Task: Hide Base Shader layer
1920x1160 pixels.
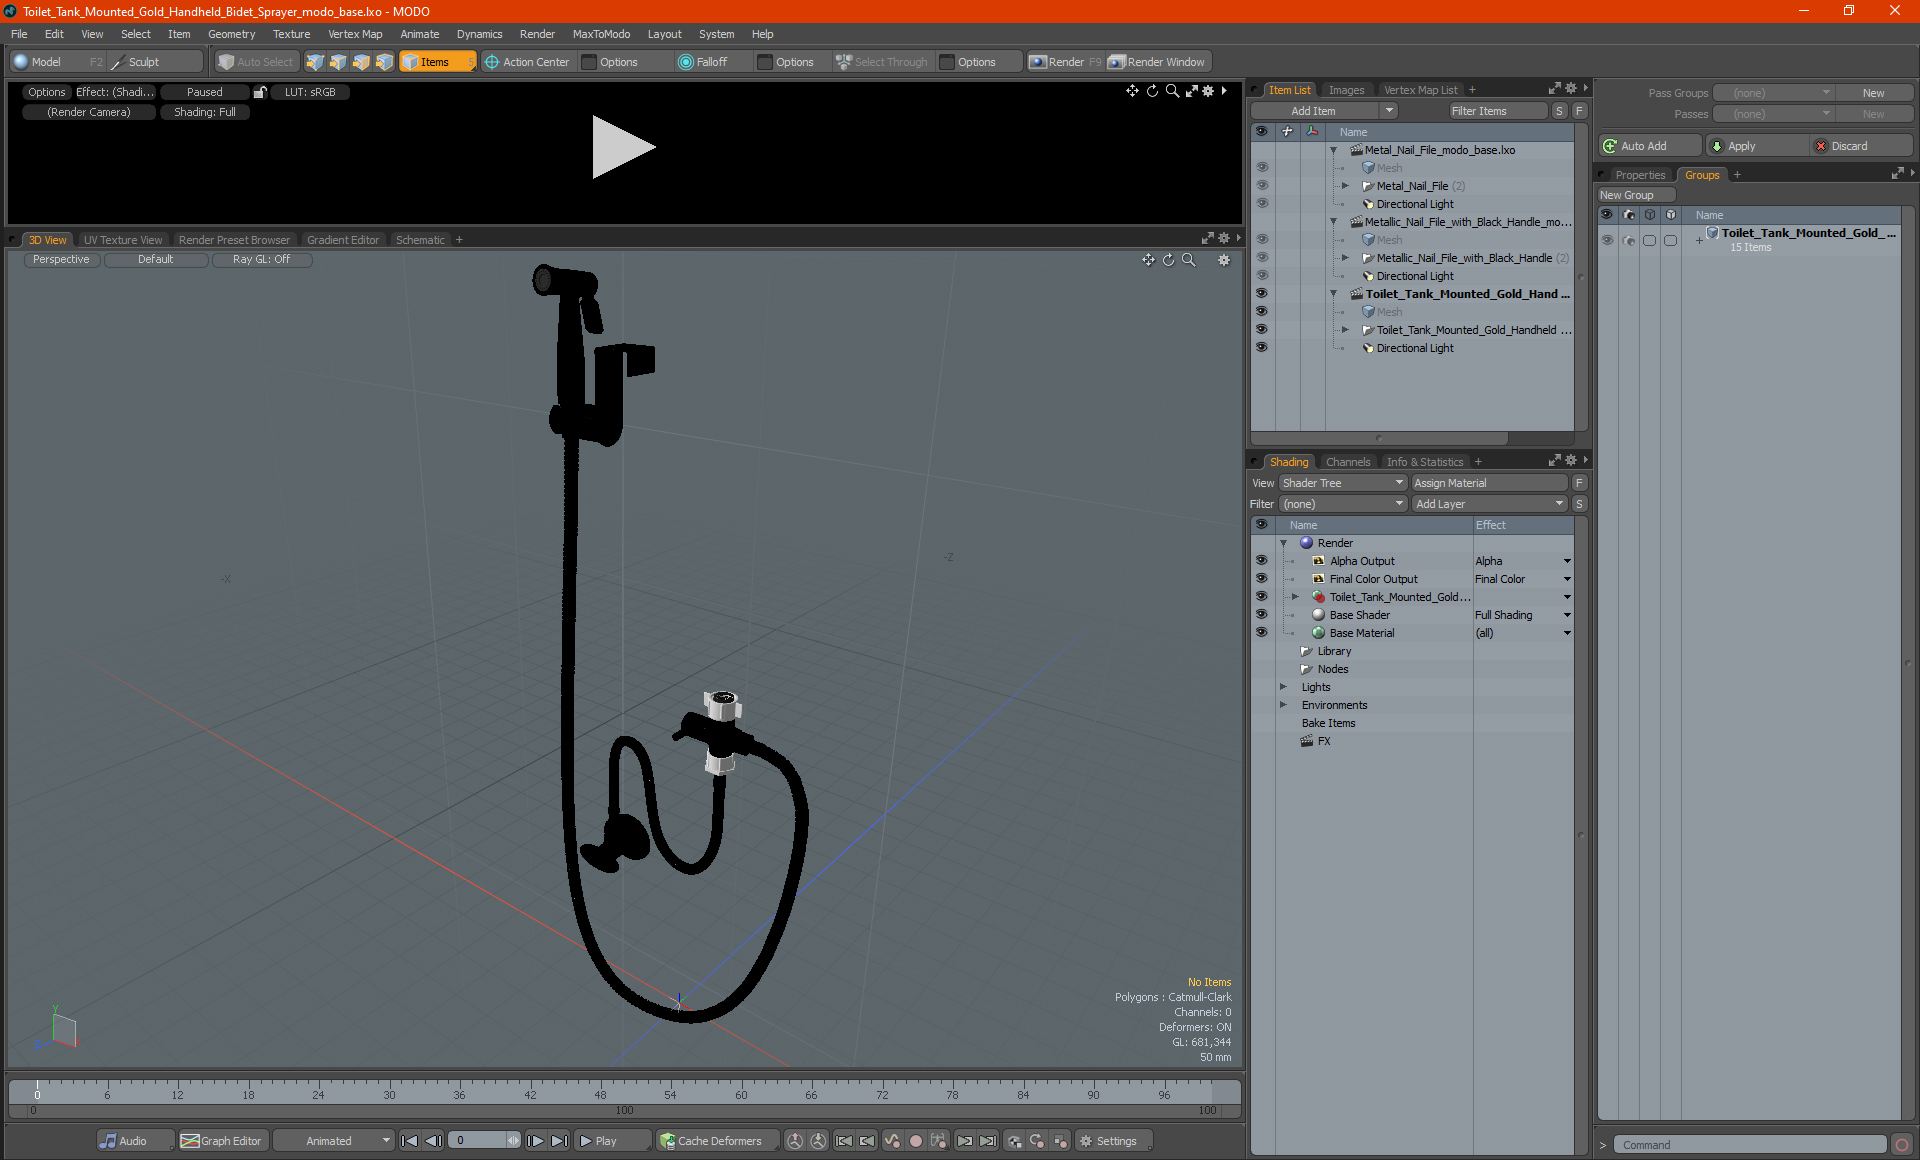Action: (1261, 615)
